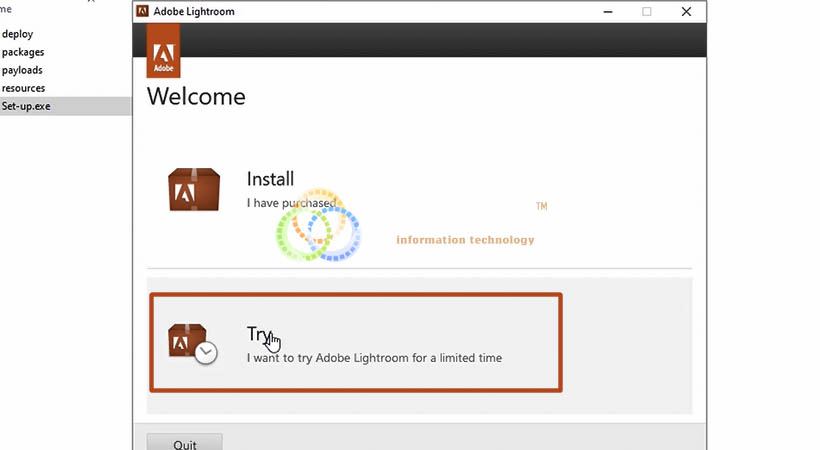Click 'I want to try Adobe Lightroom' description

coord(374,358)
